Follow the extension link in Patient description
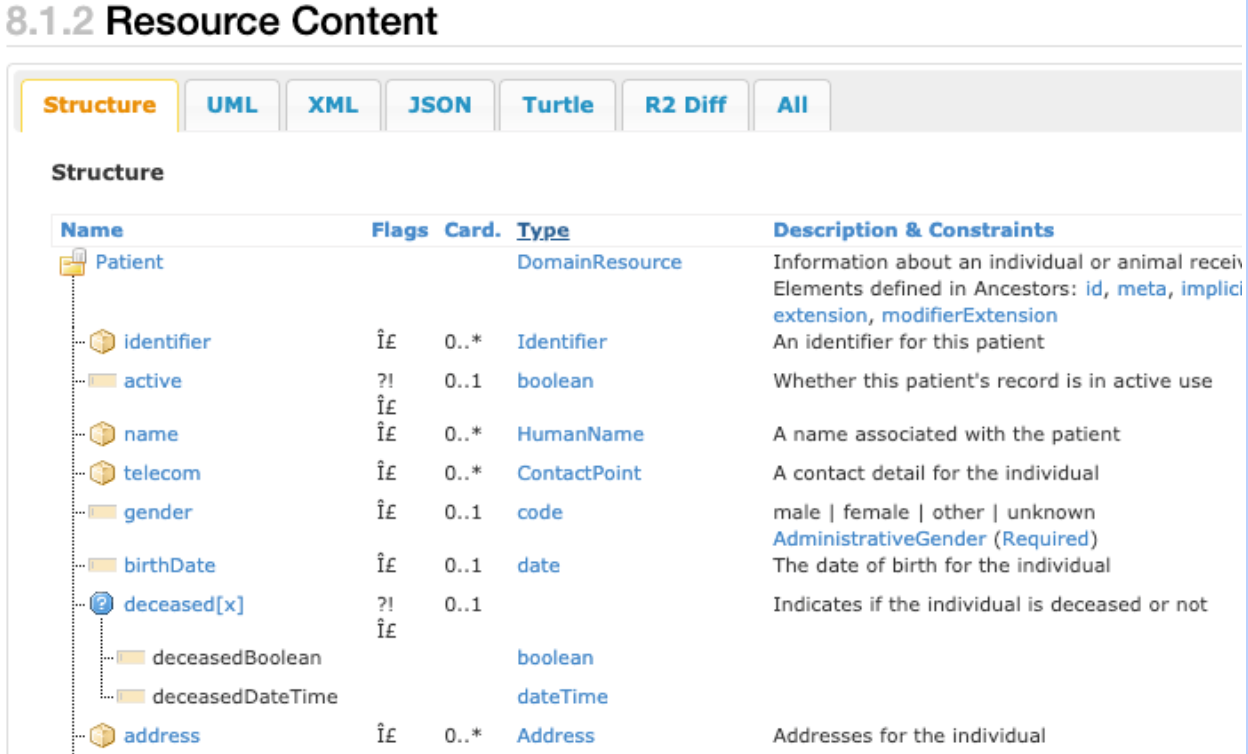This screenshot has width=1248, height=754. tap(820, 315)
